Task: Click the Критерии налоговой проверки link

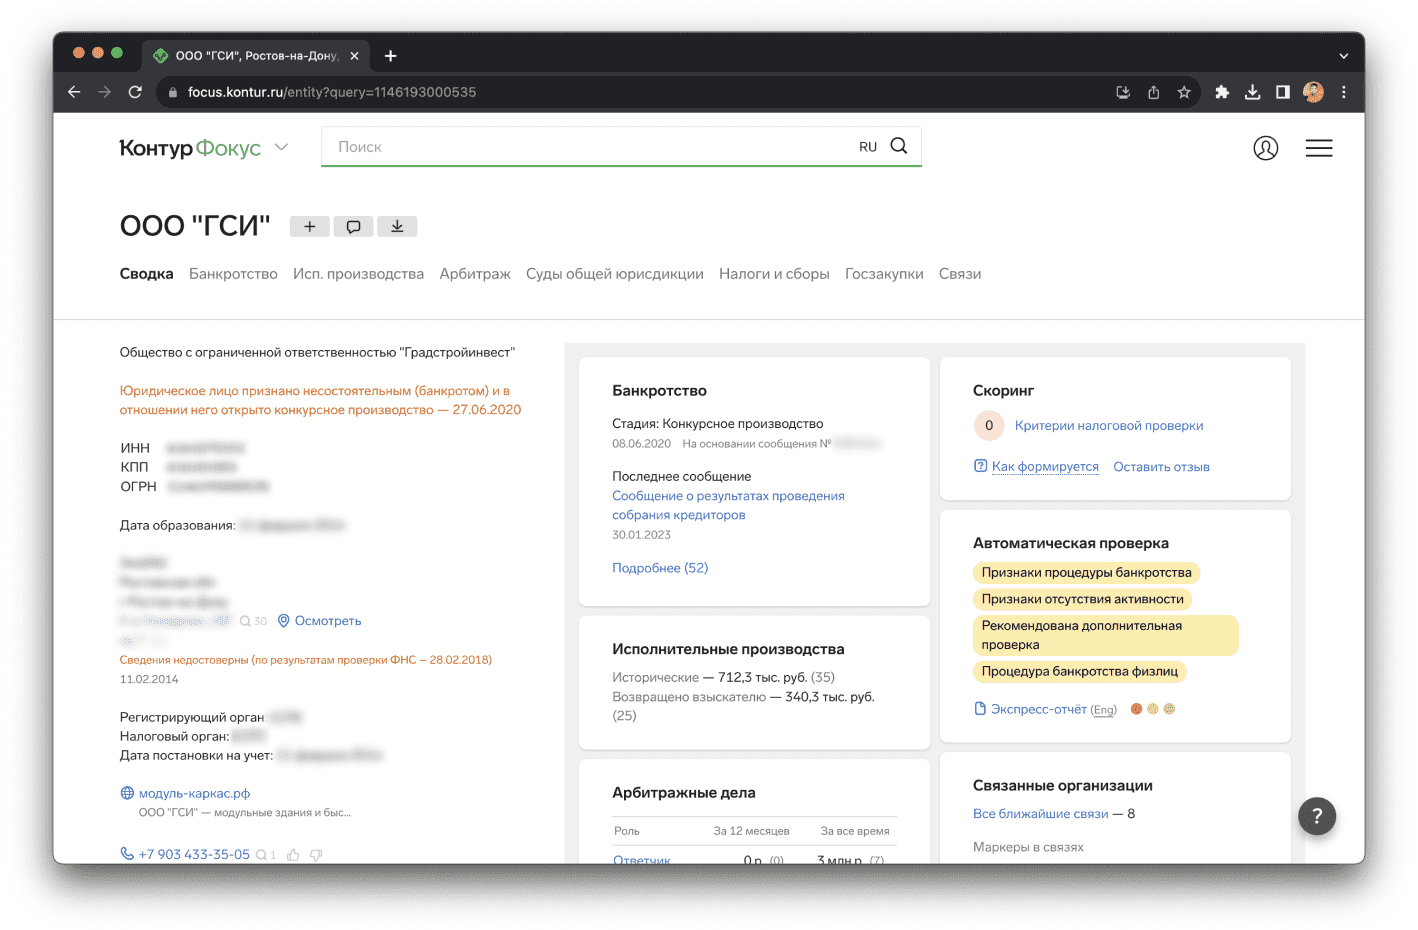Action: point(1108,426)
